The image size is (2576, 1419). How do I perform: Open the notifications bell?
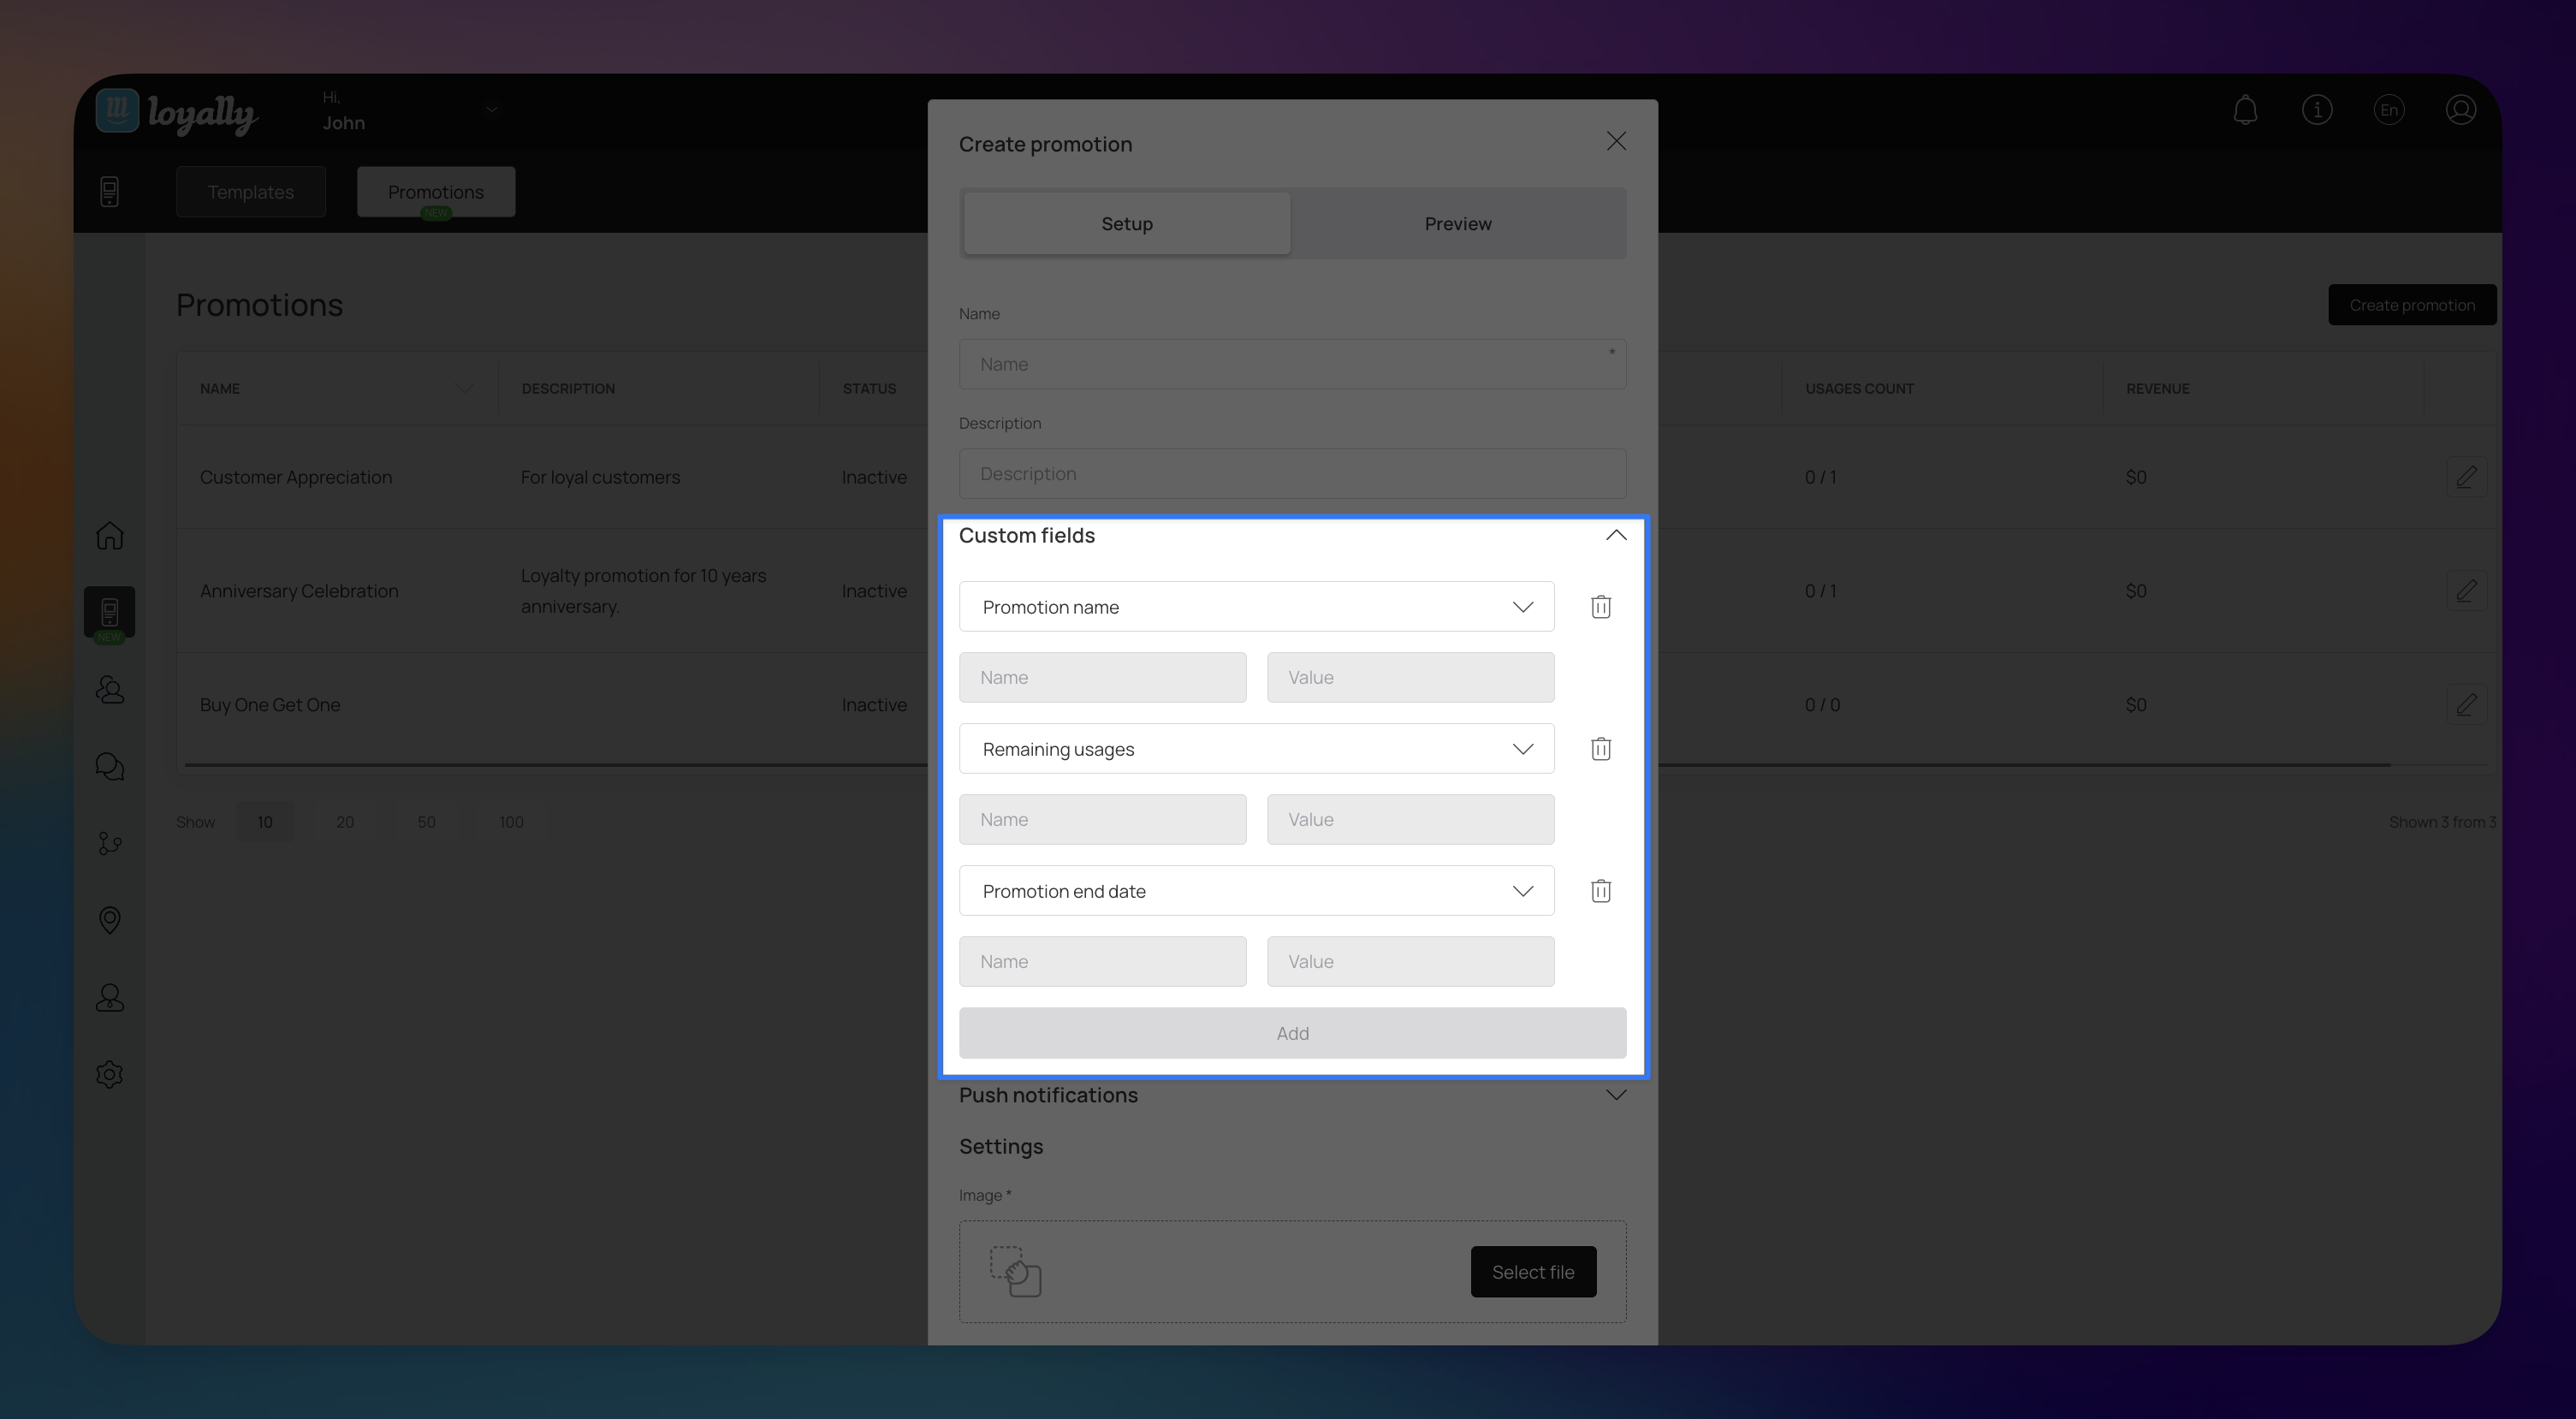(x=2245, y=110)
